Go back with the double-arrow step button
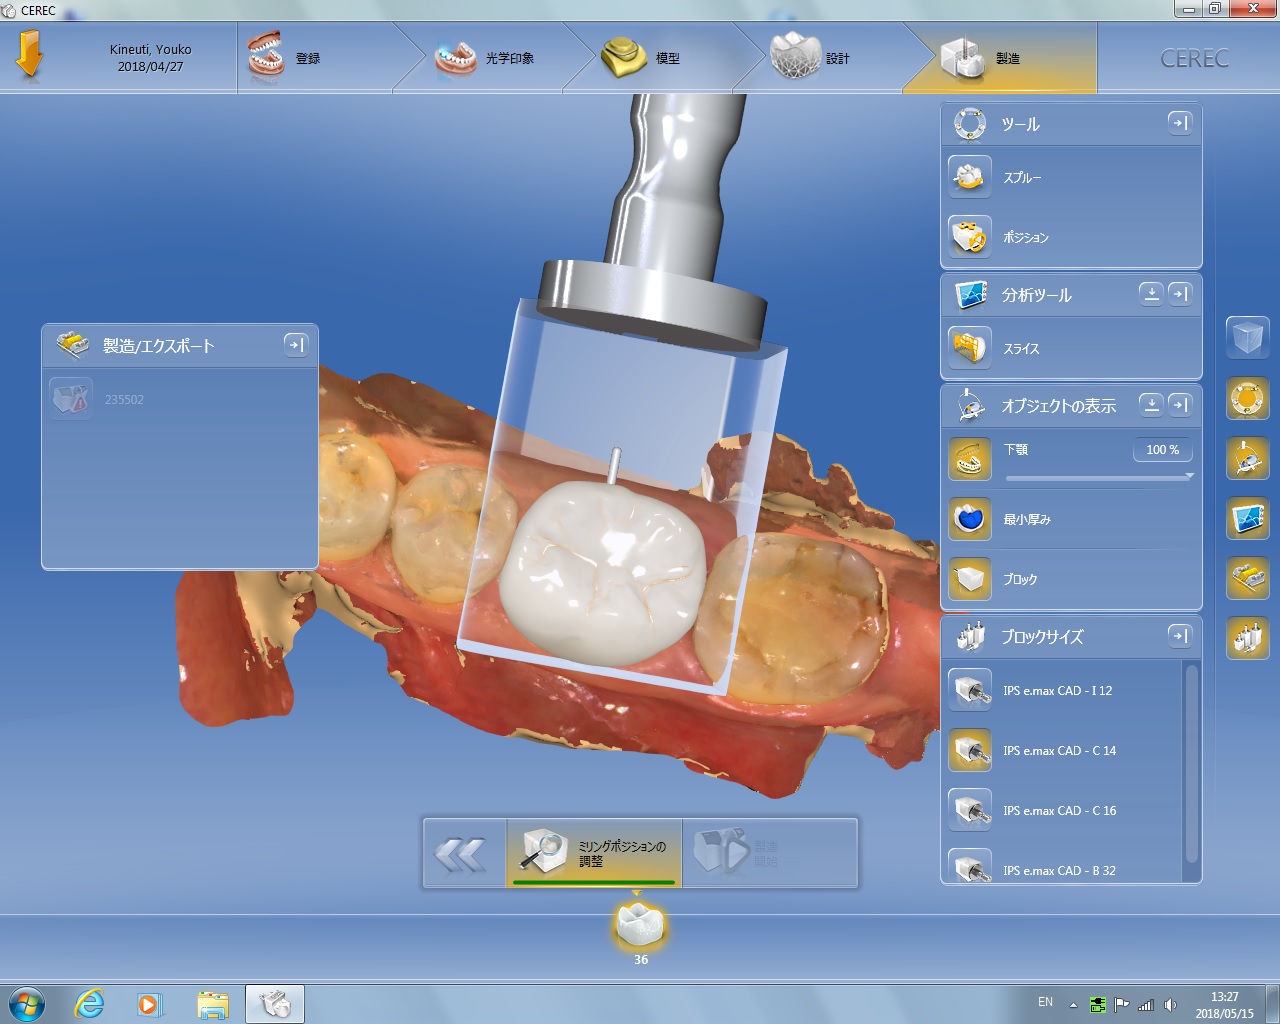 point(463,853)
